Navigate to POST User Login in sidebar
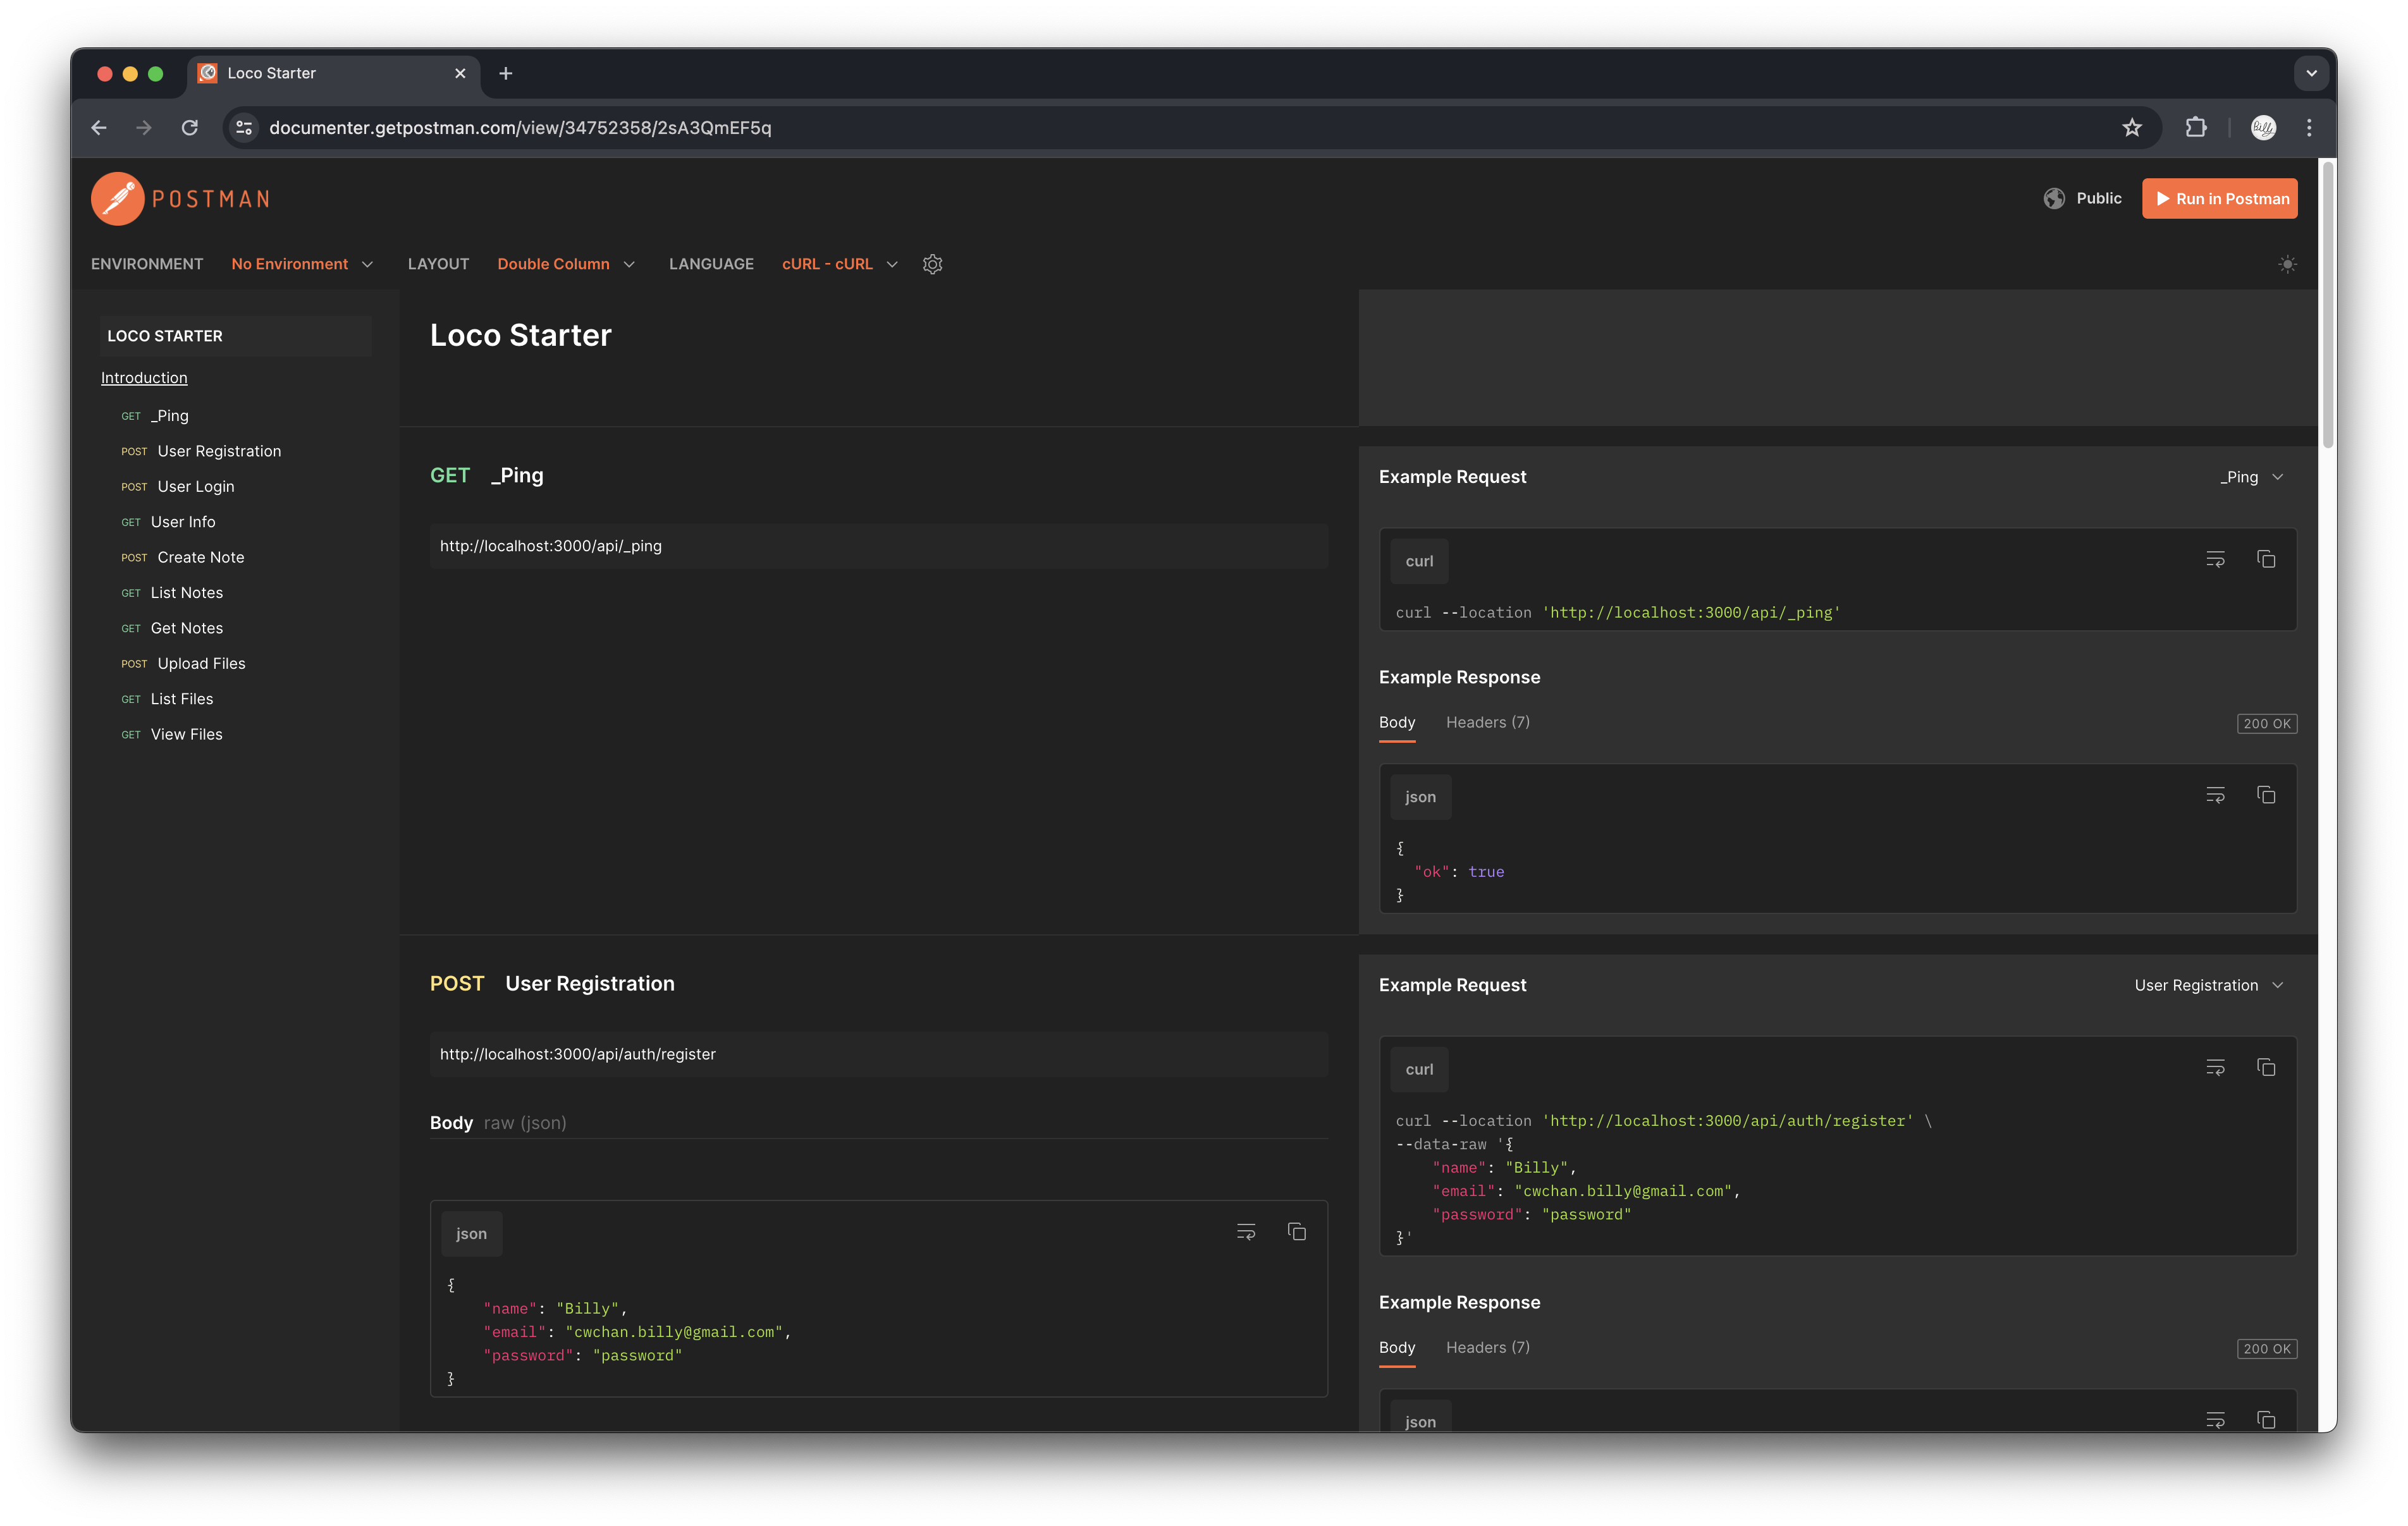Viewport: 2408px width, 1526px height. point(178,486)
